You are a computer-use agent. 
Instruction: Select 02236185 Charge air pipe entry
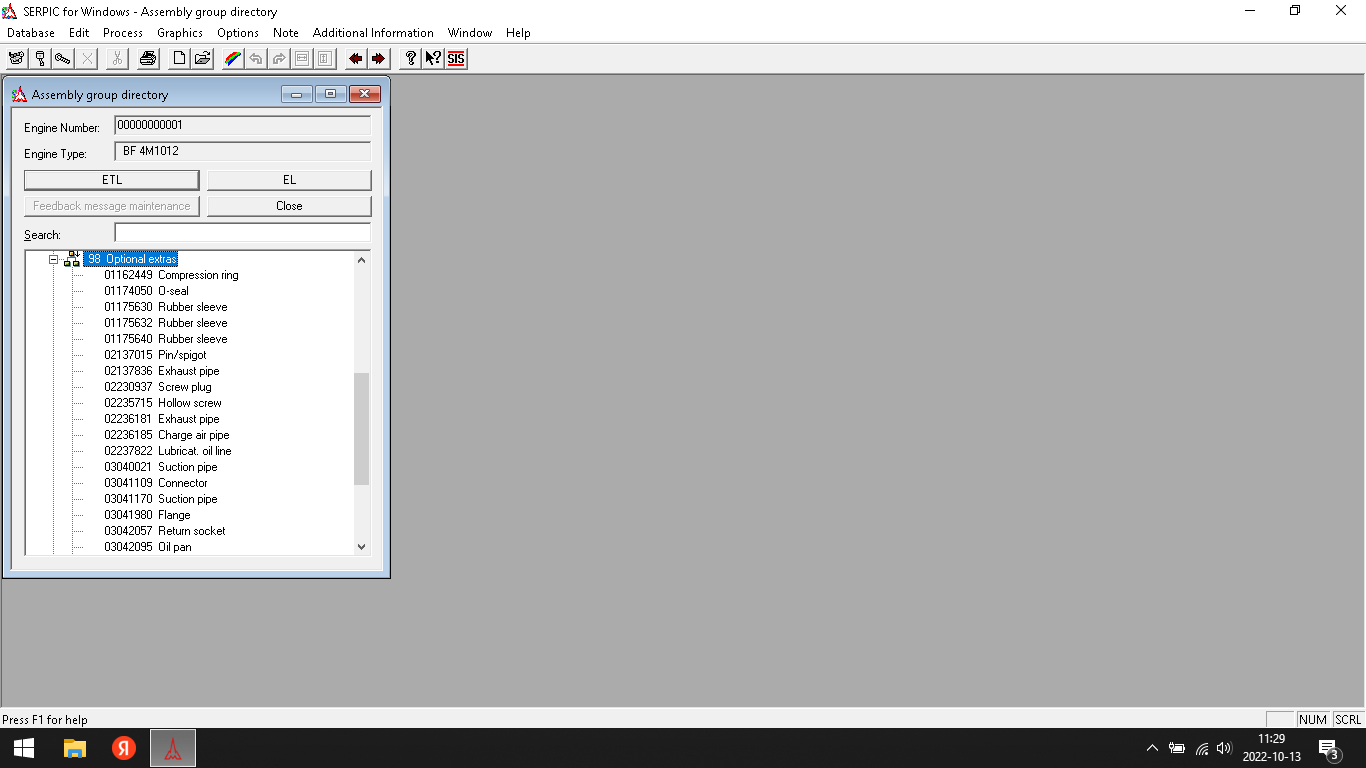coord(167,435)
